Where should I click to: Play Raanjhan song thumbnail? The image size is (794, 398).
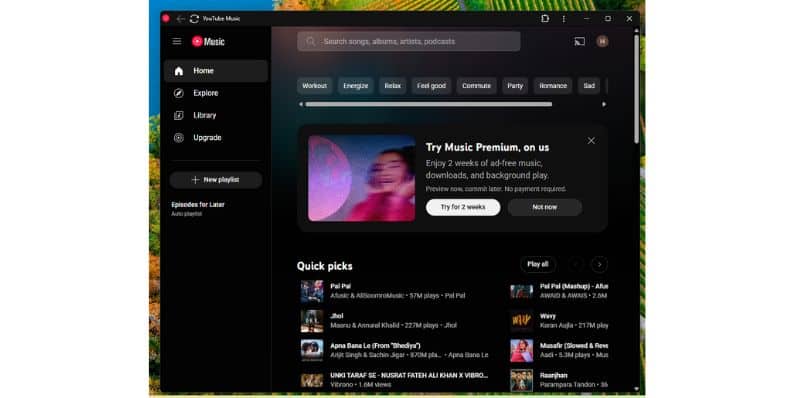[522, 380]
